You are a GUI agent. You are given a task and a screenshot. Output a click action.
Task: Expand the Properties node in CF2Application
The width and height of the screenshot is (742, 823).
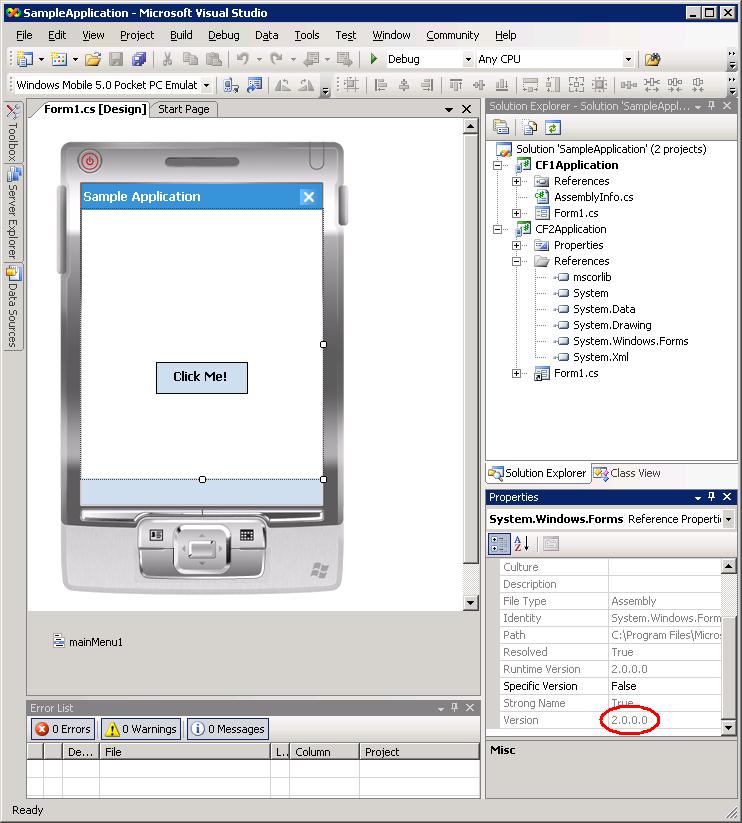(x=516, y=245)
